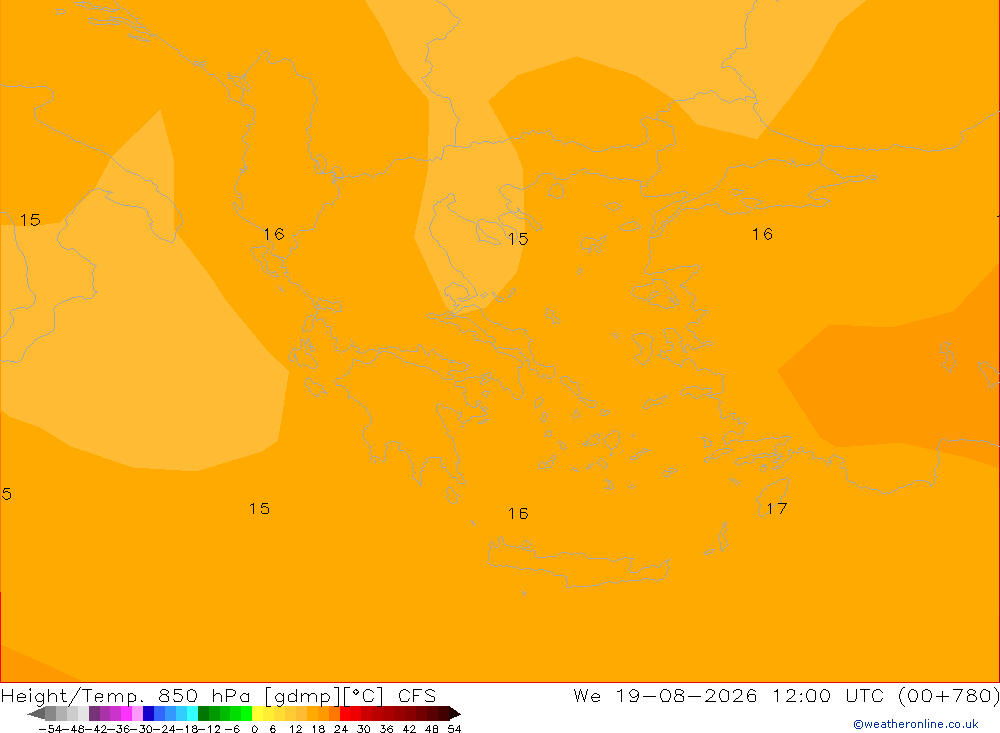
Task: Click the (00+780) forecast hour text
Action: pos(949,695)
